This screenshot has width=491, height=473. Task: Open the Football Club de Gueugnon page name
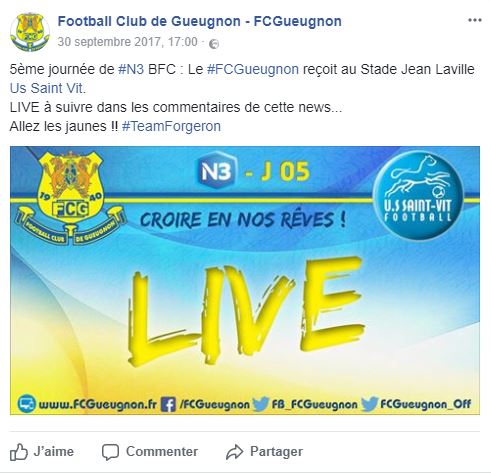(x=200, y=21)
